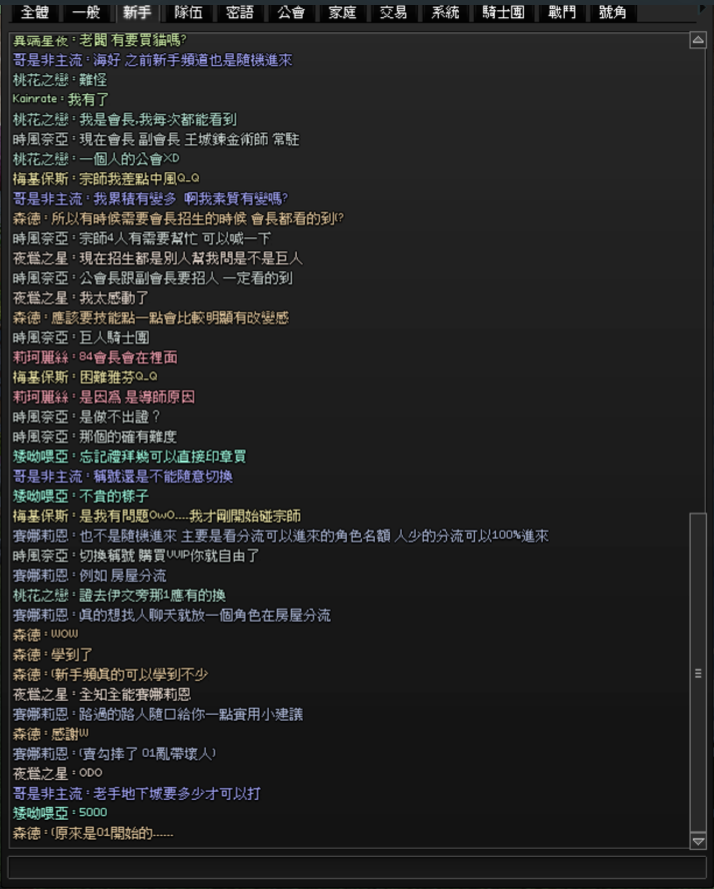Click the empty scrollbar track above the thumb

pyautogui.click(x=698, y=281)
